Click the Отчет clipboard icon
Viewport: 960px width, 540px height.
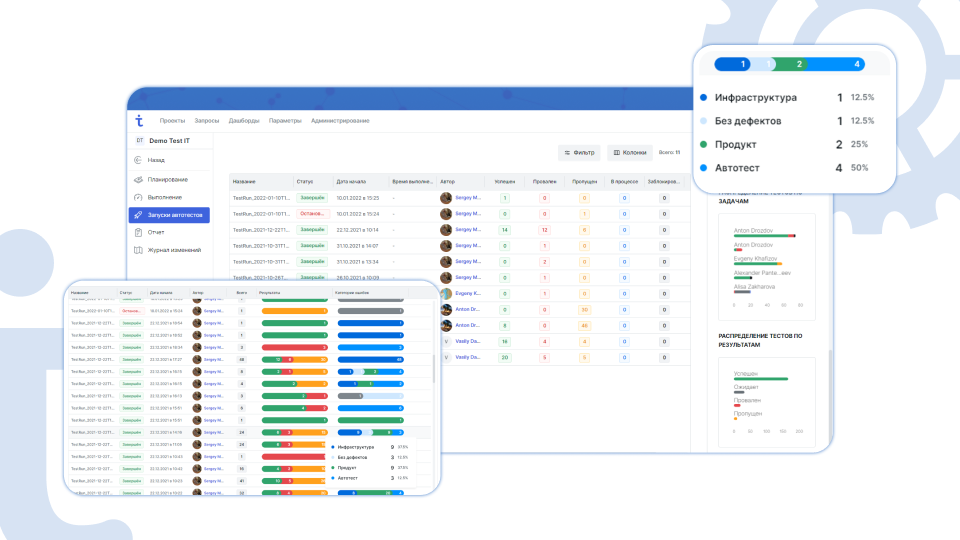click(x=138, y=232)
